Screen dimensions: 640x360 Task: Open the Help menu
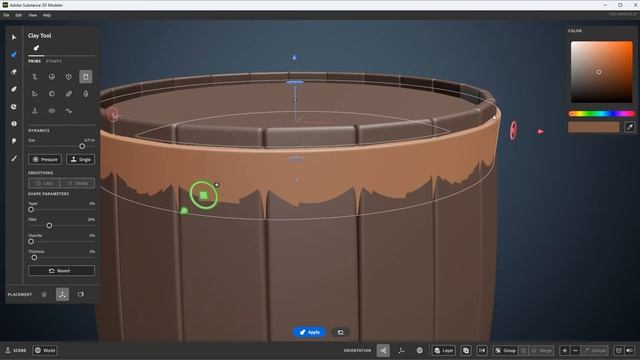point(47,15)
